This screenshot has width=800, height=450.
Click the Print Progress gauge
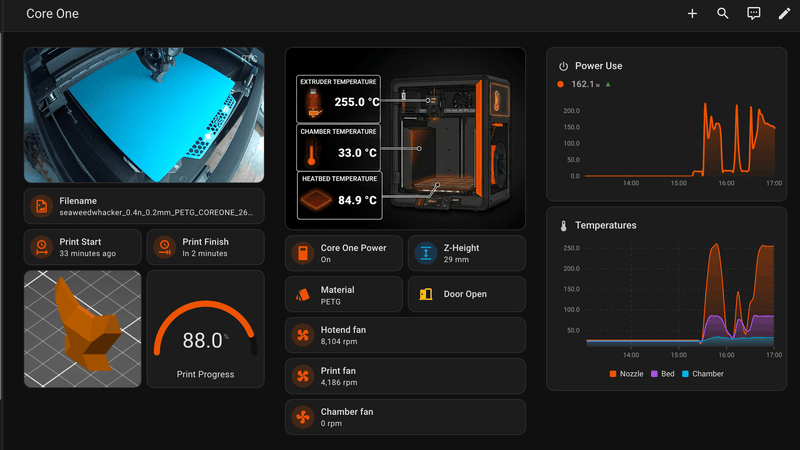[x=206, y=329]
